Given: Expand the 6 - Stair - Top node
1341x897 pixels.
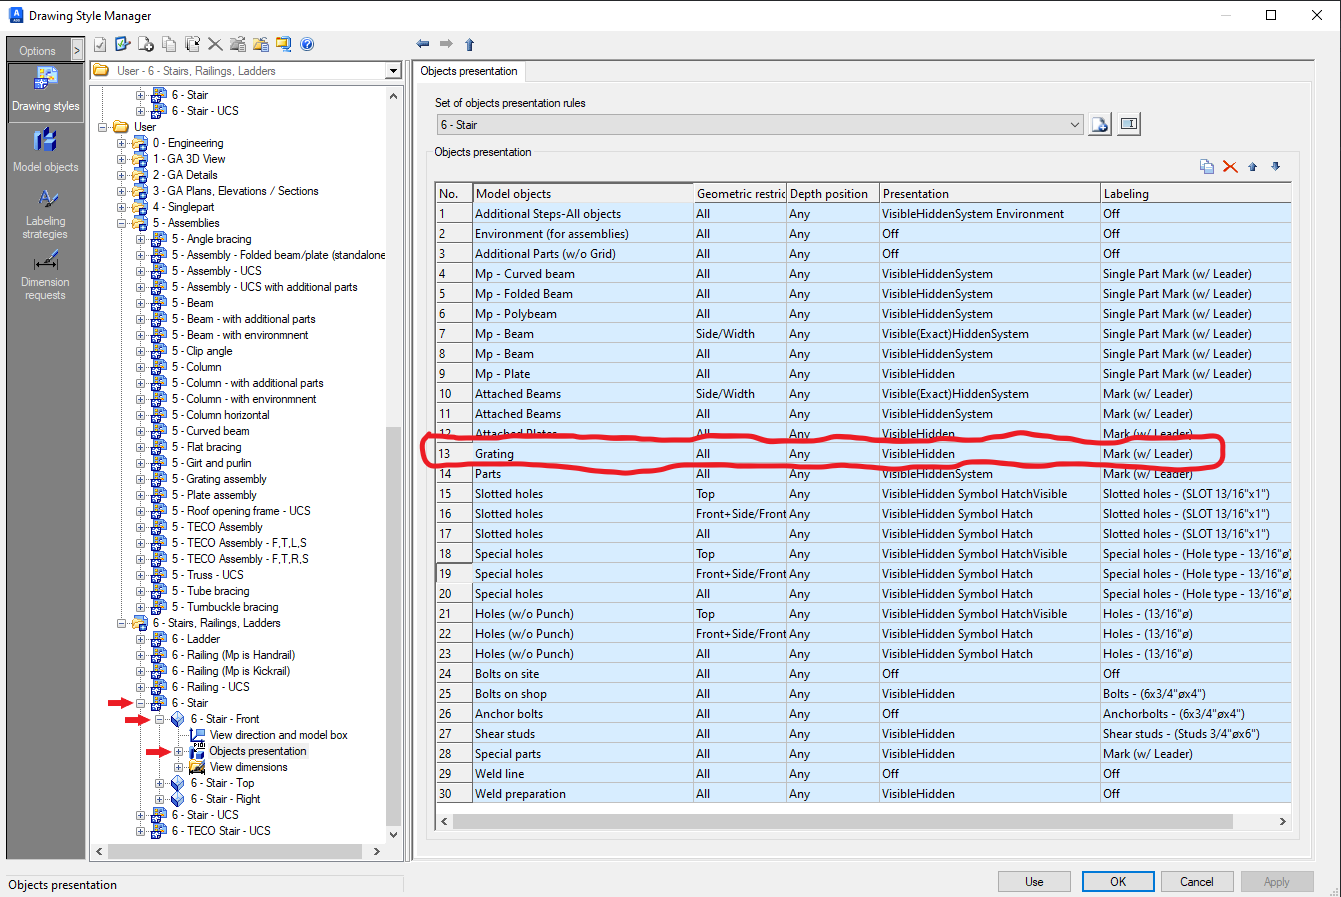Looking at the screenshot, I should (x=160, y=782).
